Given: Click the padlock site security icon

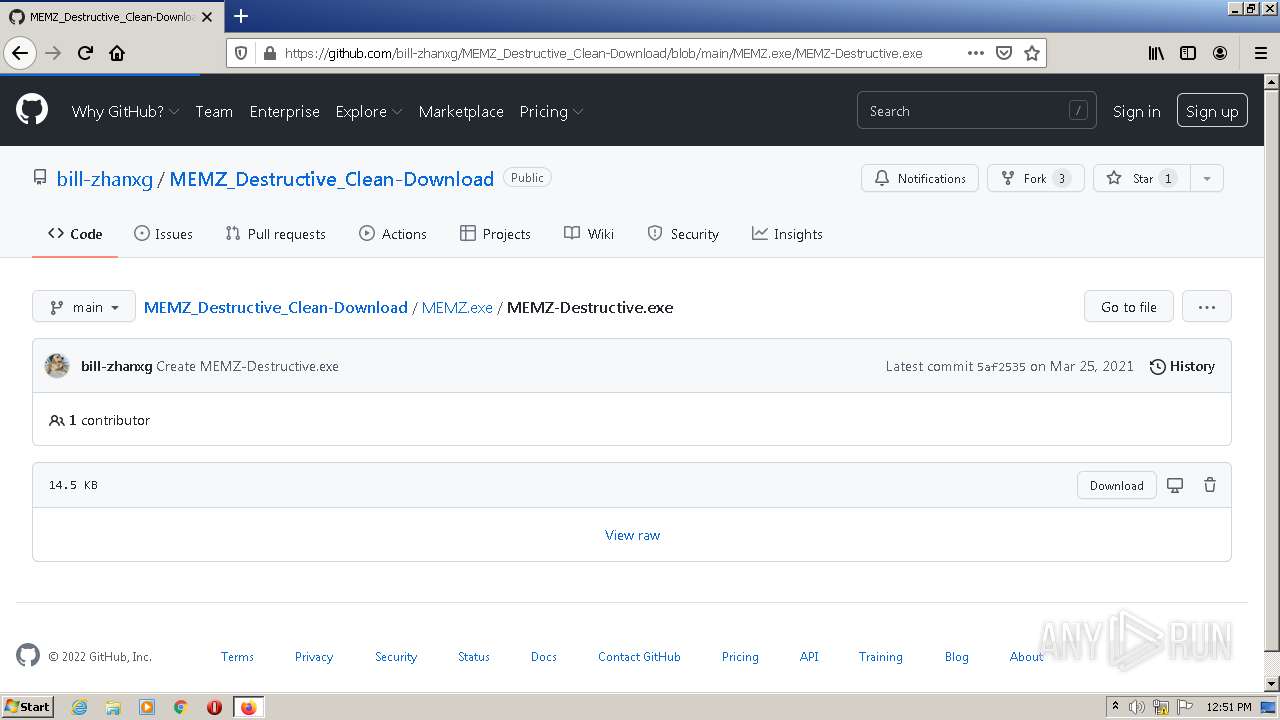Looking at the screenshot, I should point(269,53).
